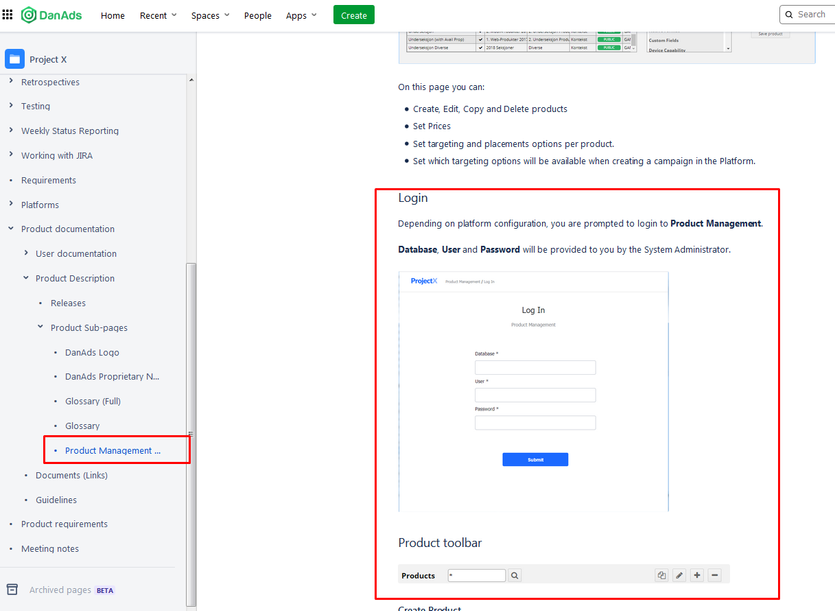Open the Apps dropdown menu
The width and height of the screenshot is (835, 611).
pyautogui.click(x=301, y=15)
